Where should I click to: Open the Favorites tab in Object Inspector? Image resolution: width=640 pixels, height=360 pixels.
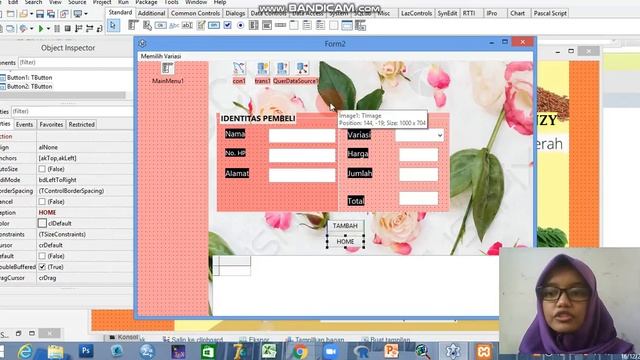(x=51, y=124)
